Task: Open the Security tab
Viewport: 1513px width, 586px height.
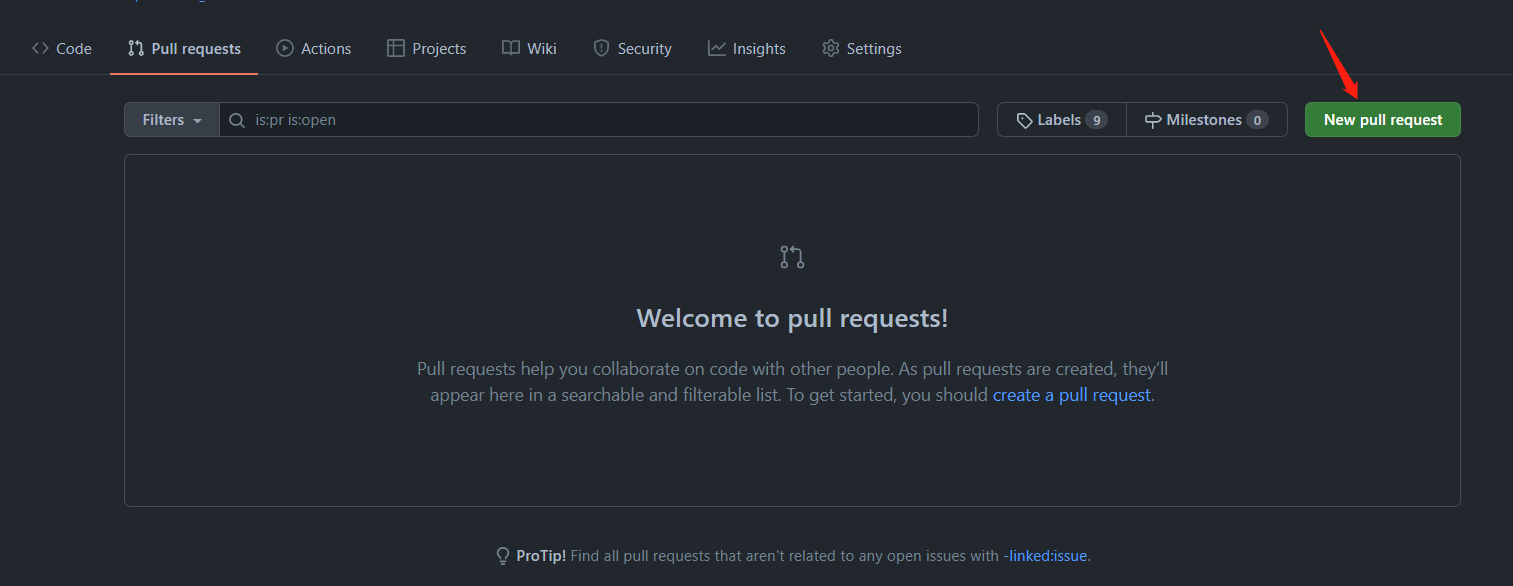Action: [632, 48]
